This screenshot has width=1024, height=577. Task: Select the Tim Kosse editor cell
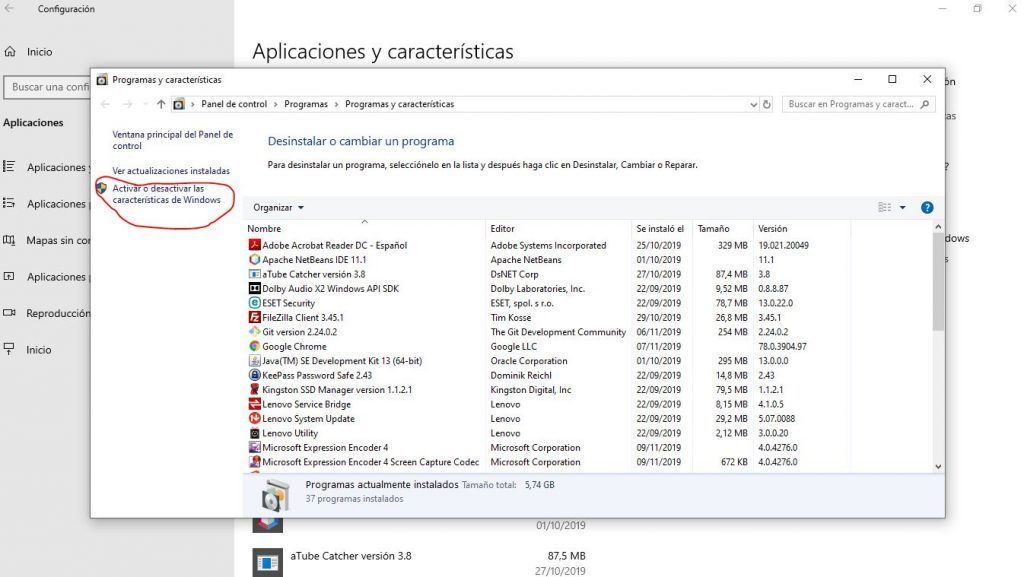(511, 317)
